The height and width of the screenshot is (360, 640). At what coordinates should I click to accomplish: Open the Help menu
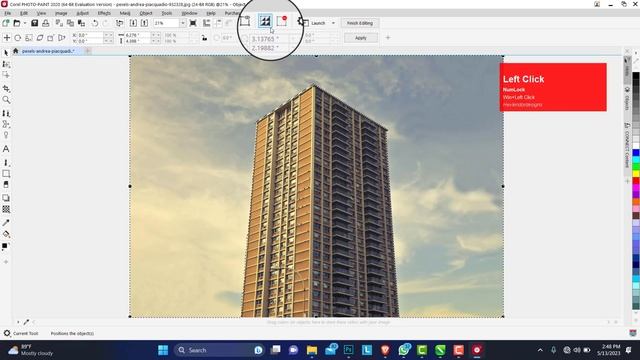(x=211, y=13)
